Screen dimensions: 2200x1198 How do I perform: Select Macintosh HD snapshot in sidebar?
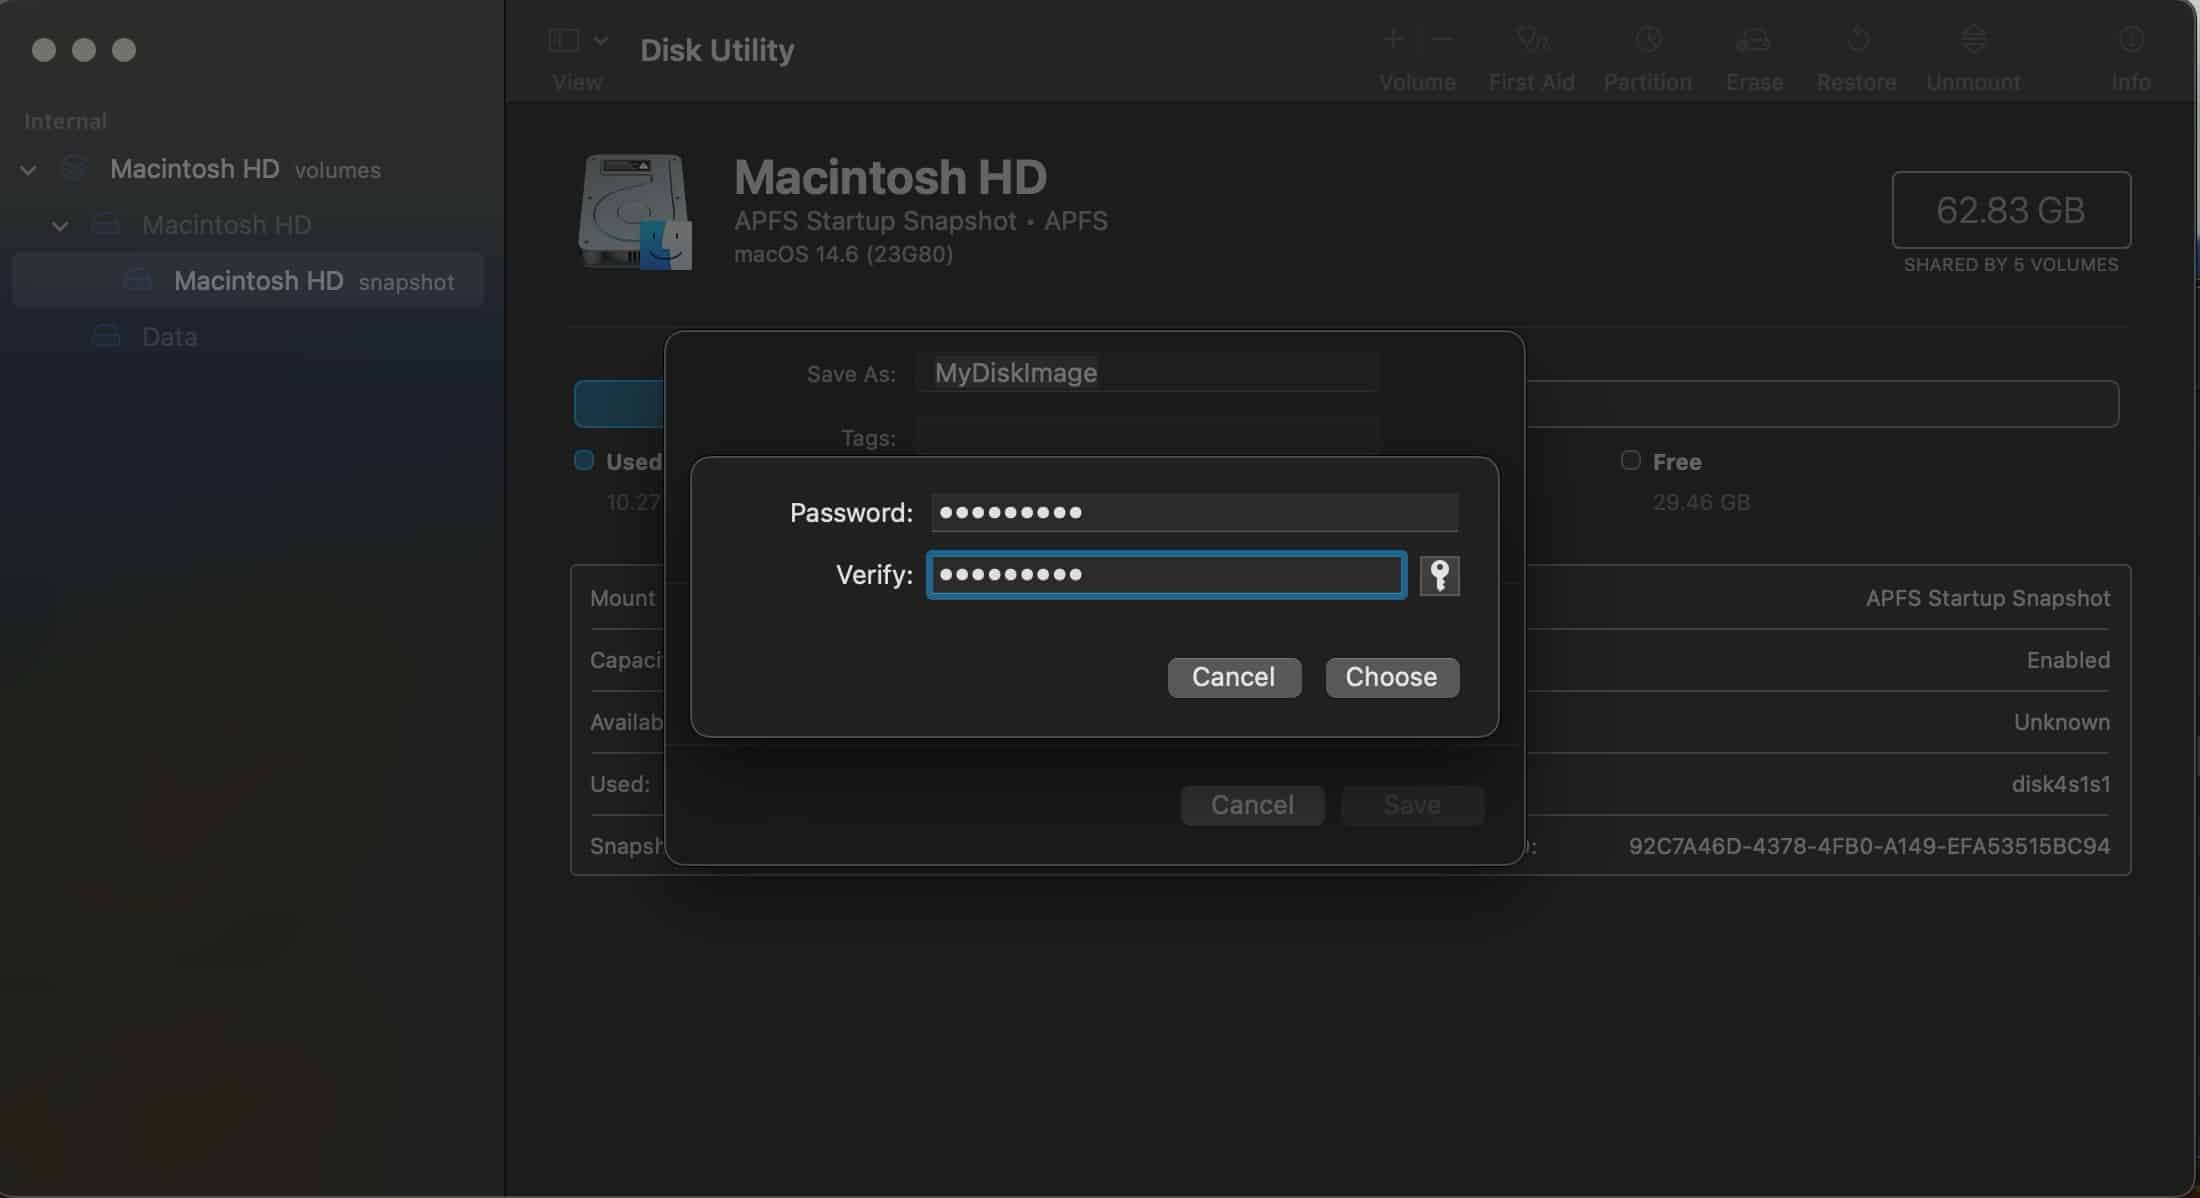click(248, 280)
